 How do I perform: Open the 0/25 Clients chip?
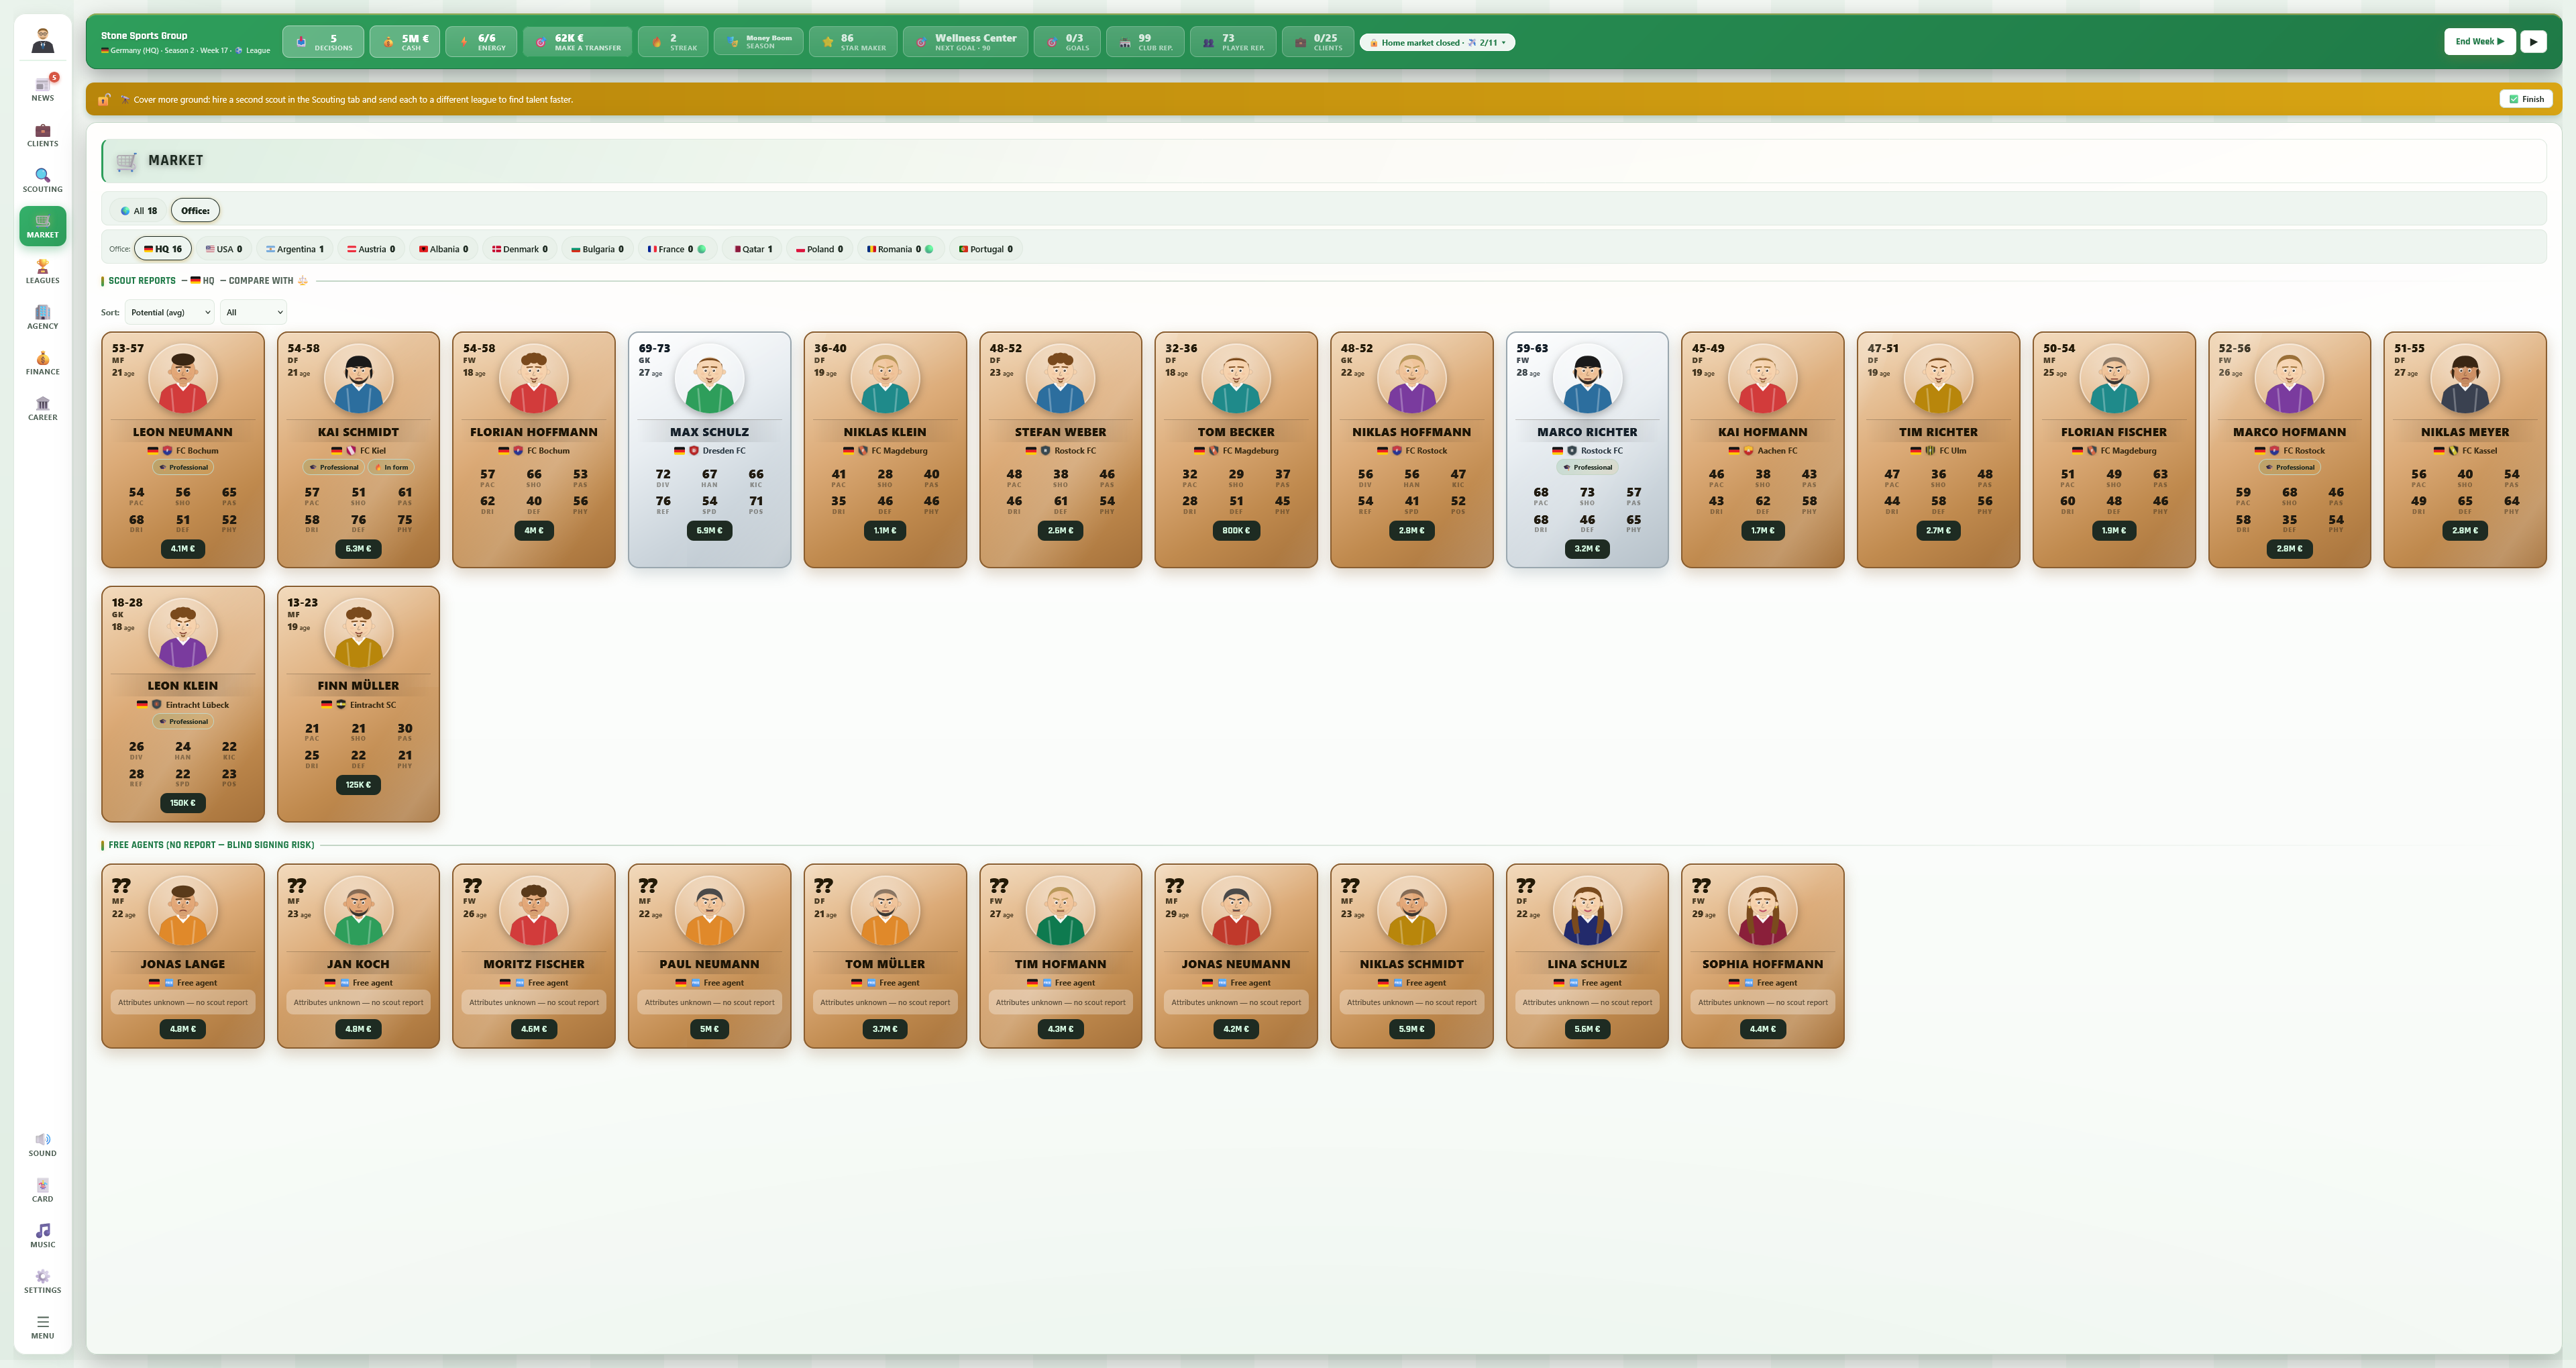tap(1317, 42)
